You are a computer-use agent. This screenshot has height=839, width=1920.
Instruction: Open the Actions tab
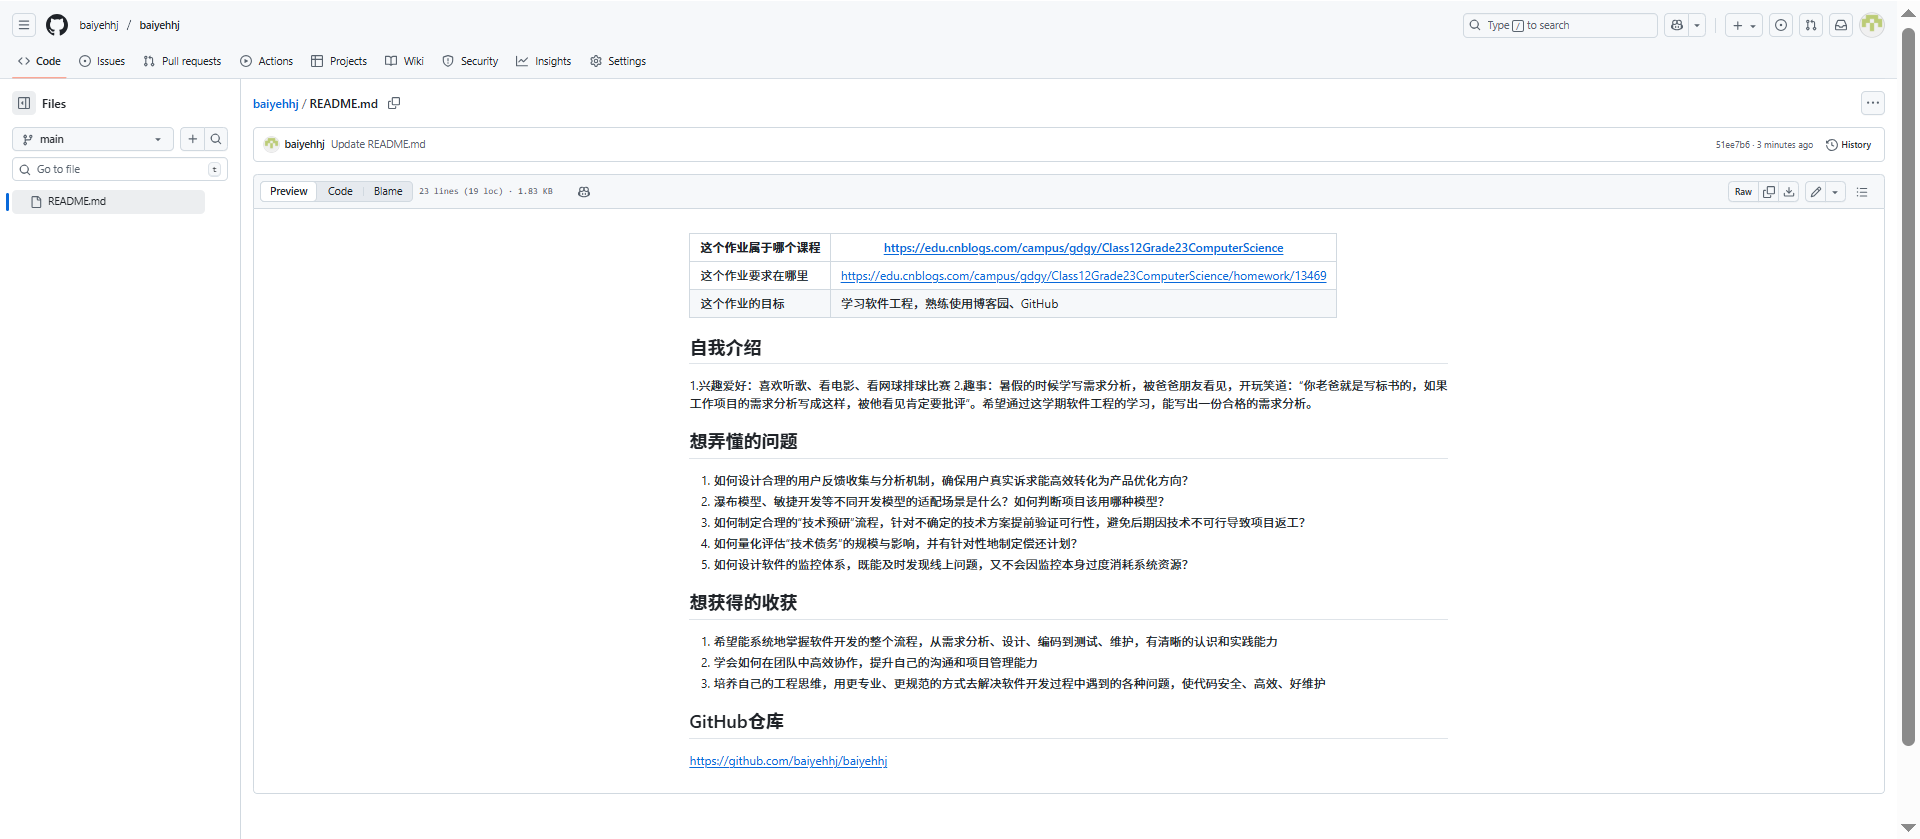pyautogui.click(x=266, y=61)
